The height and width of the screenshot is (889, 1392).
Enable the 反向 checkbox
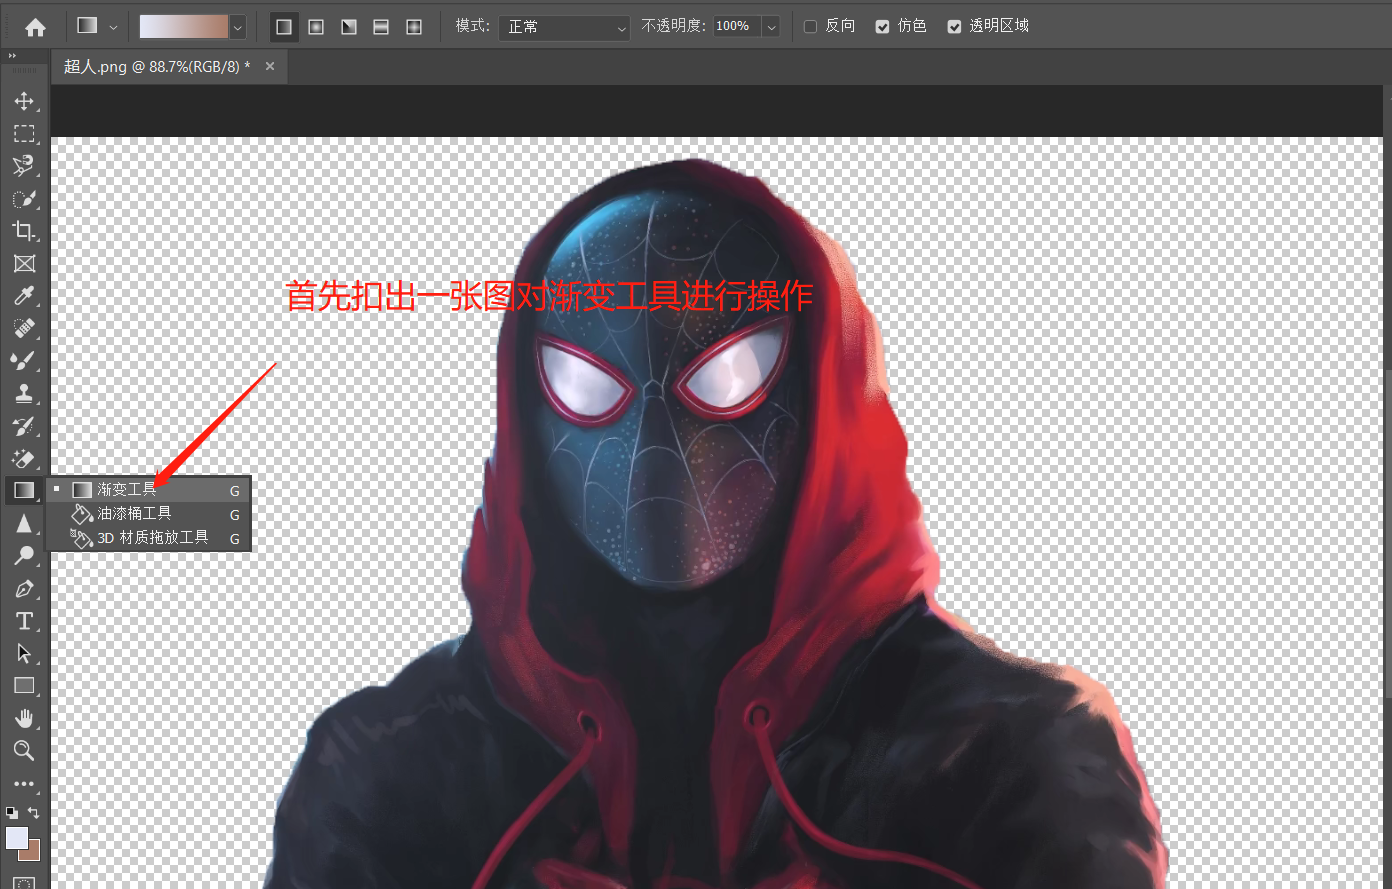[811, 27]
